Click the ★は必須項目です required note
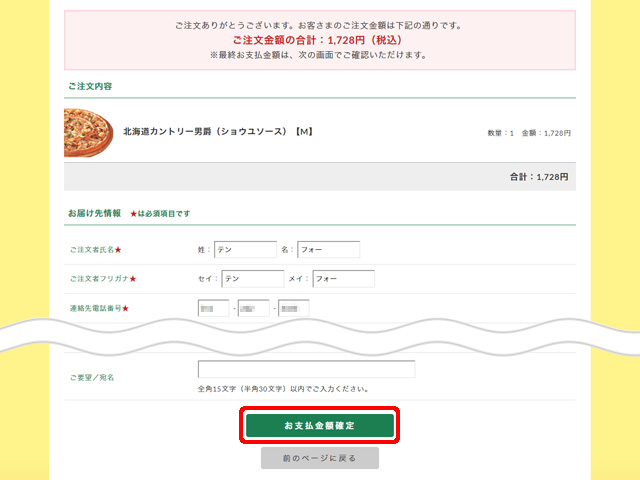Screen dimensions: 640x480 click(x=160, y=213)
